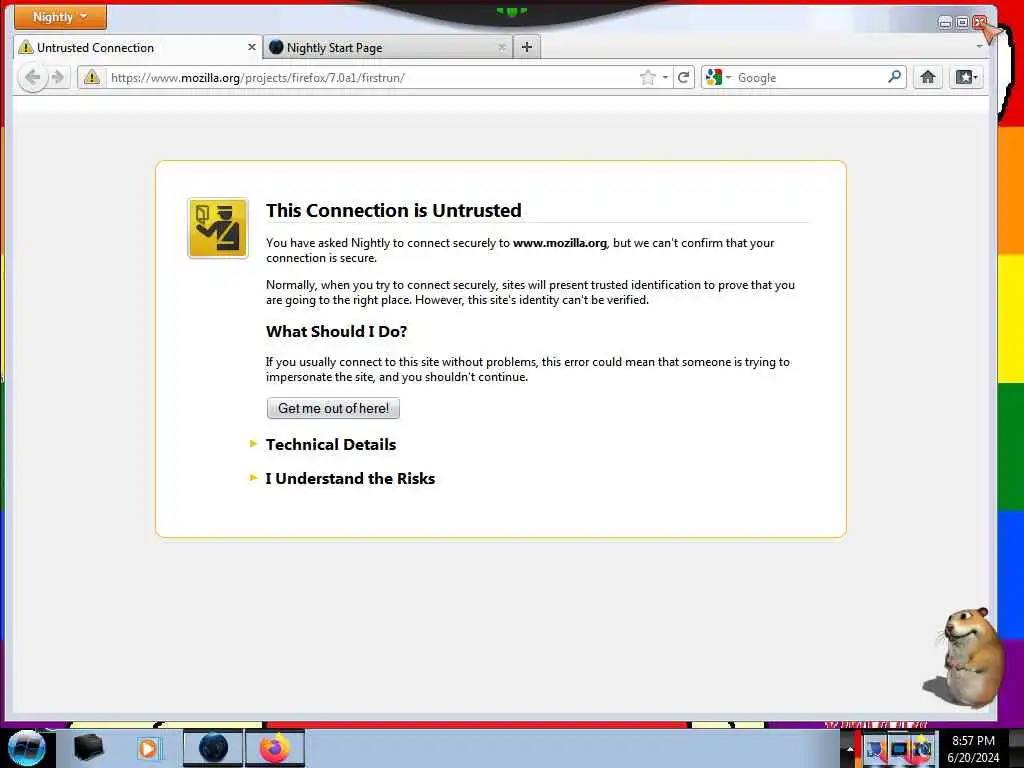Open the bookmarks menu button
The width and height of the screenshot is (1024, 768).
[x=966, y=78]
